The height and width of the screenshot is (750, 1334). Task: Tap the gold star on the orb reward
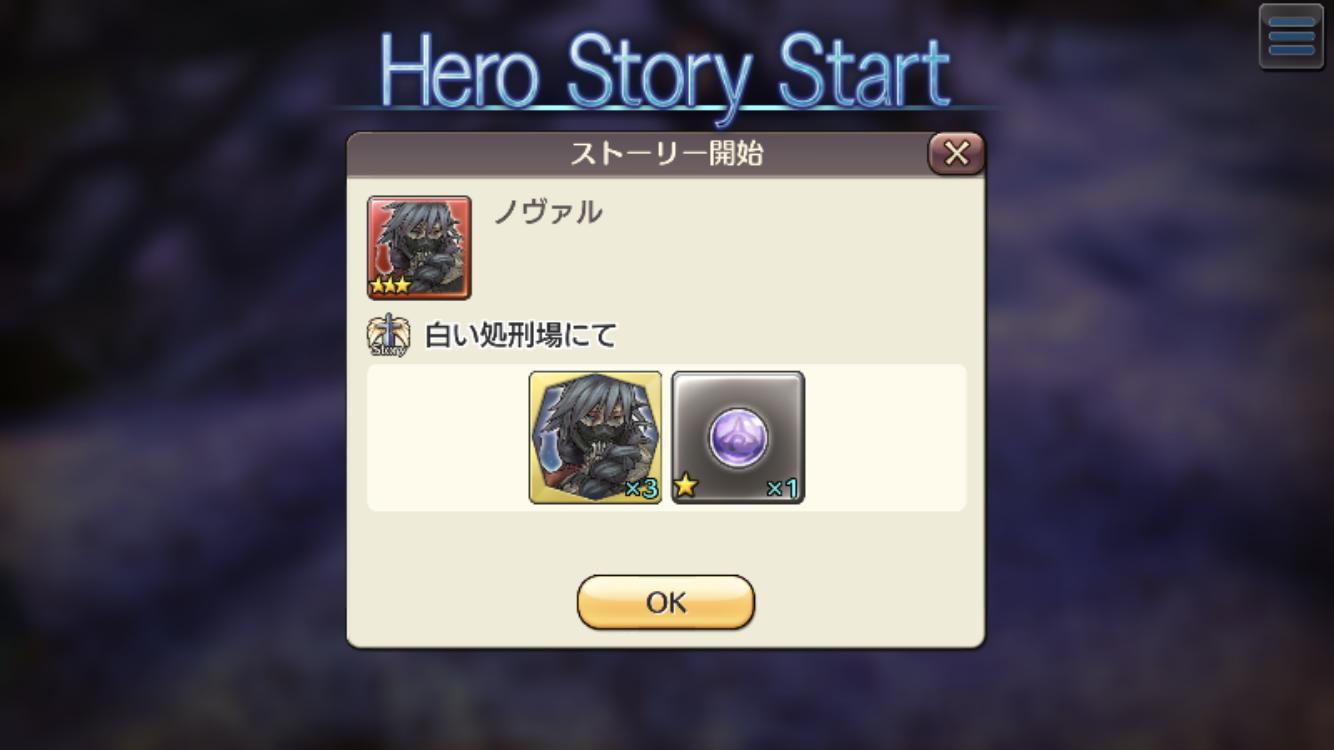point(687,488)
